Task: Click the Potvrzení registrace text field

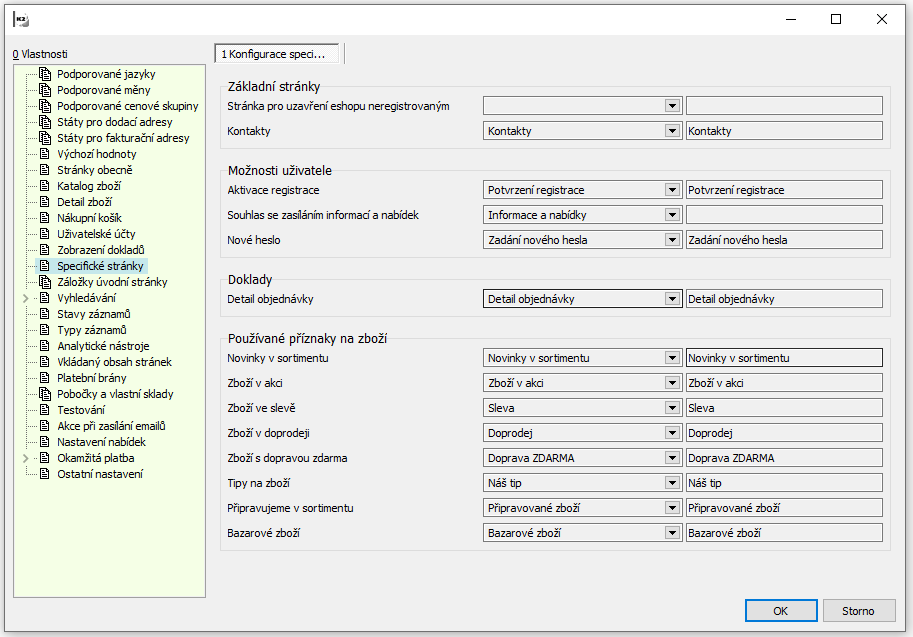Action: point(784,190)
